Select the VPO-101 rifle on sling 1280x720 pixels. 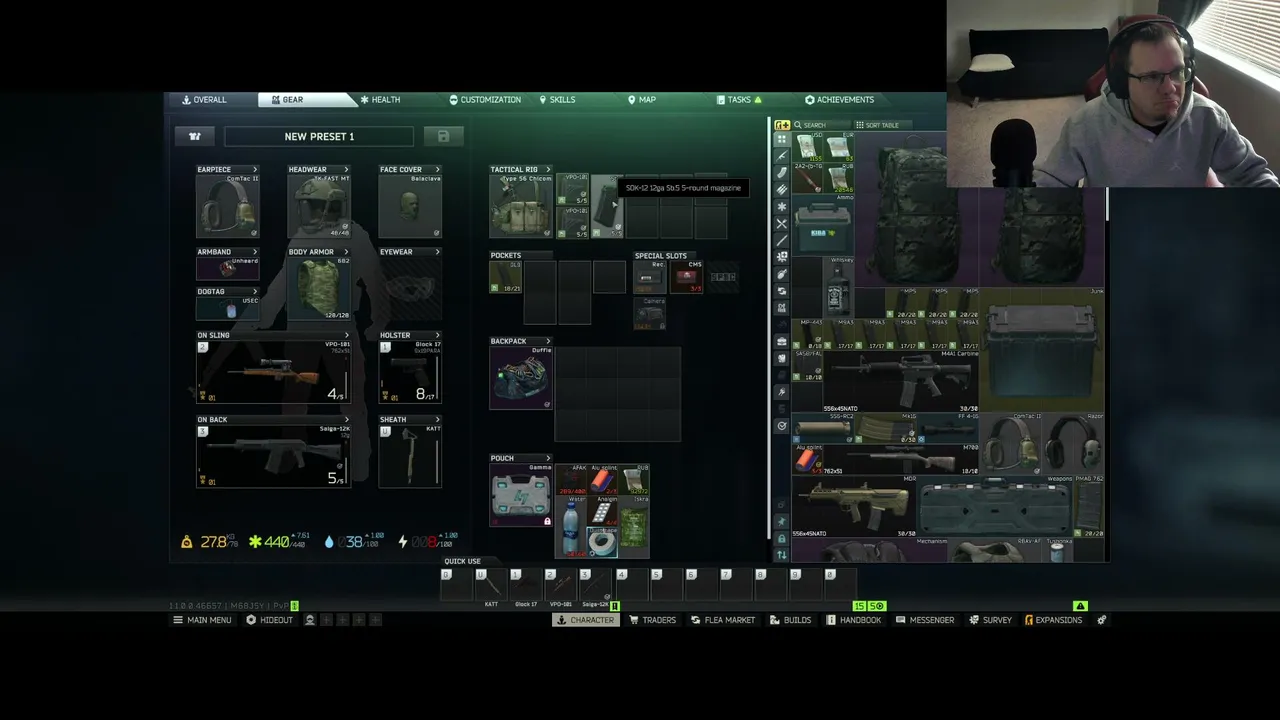pos(274,372)
